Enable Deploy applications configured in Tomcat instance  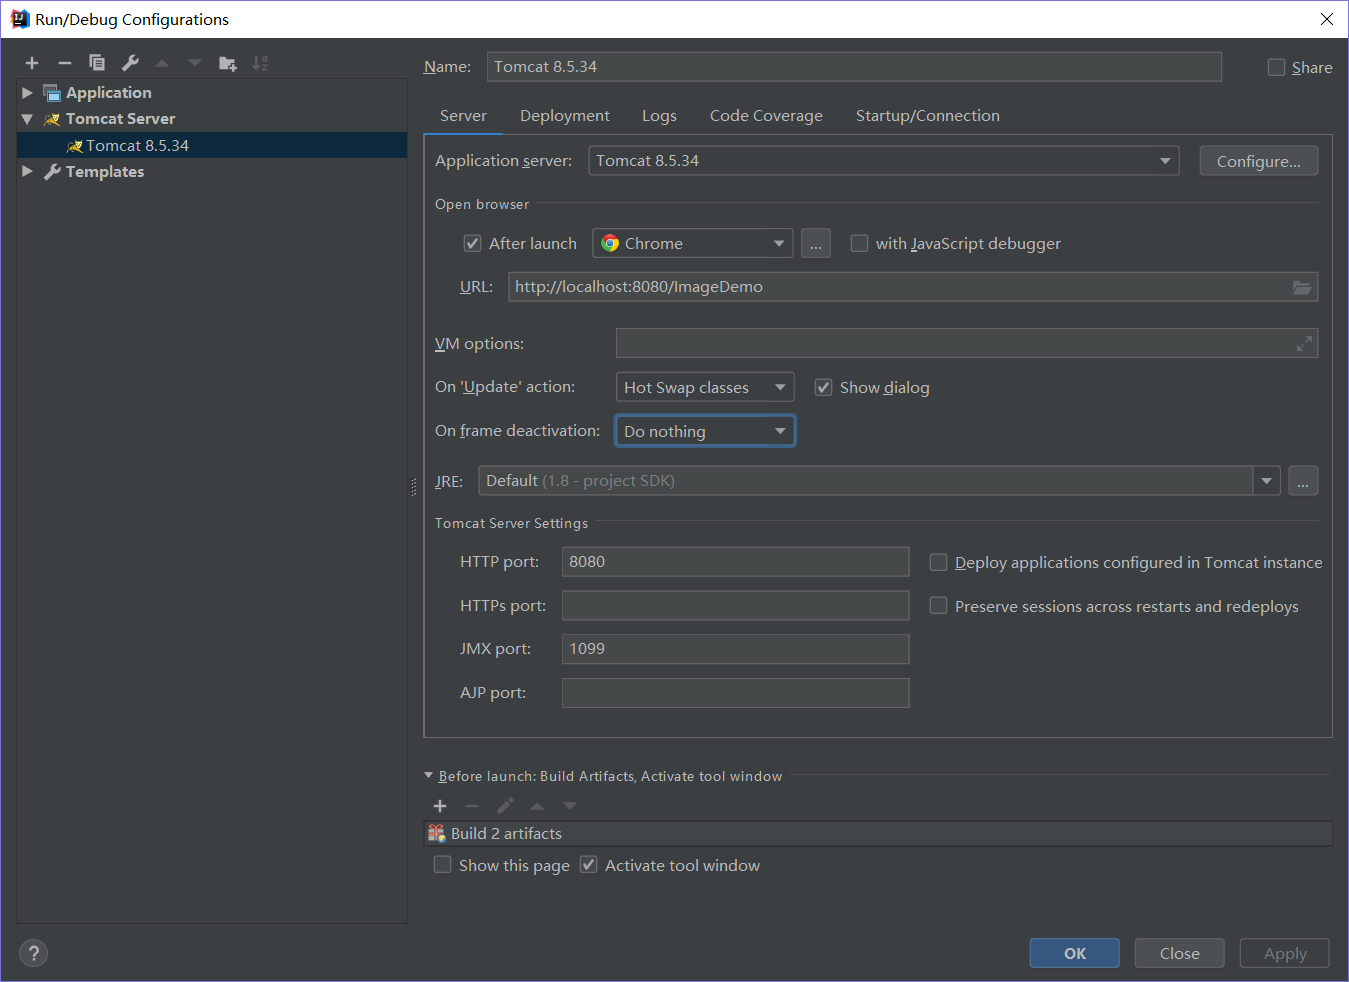click(938, 562)
